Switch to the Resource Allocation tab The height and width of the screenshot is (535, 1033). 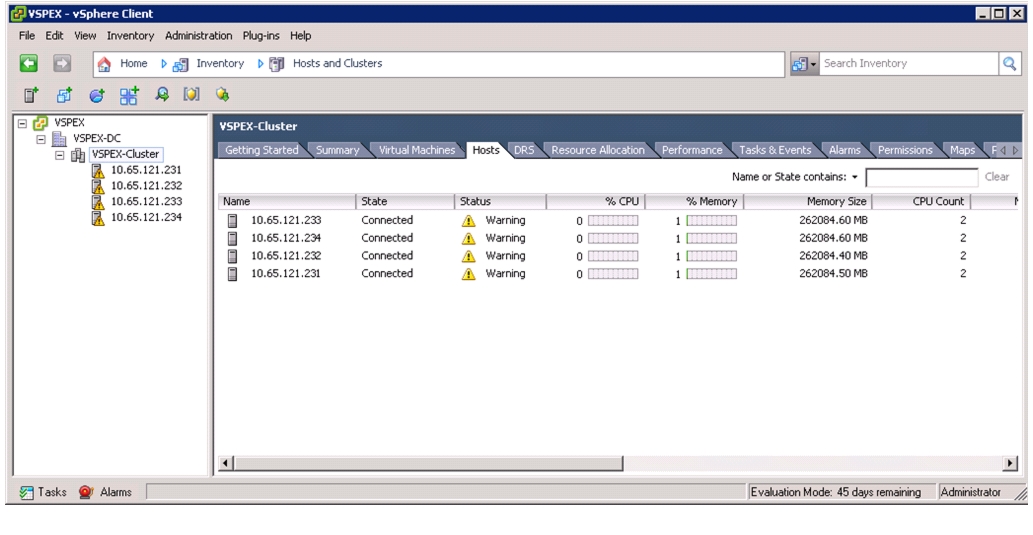(598, 150)
